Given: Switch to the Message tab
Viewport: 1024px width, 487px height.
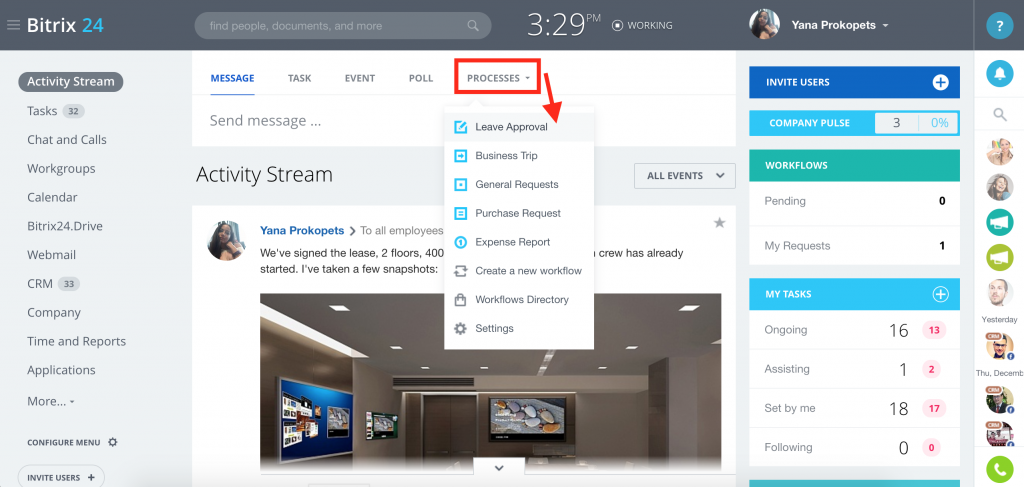Looking at the screenshot, I should [232, 78].
